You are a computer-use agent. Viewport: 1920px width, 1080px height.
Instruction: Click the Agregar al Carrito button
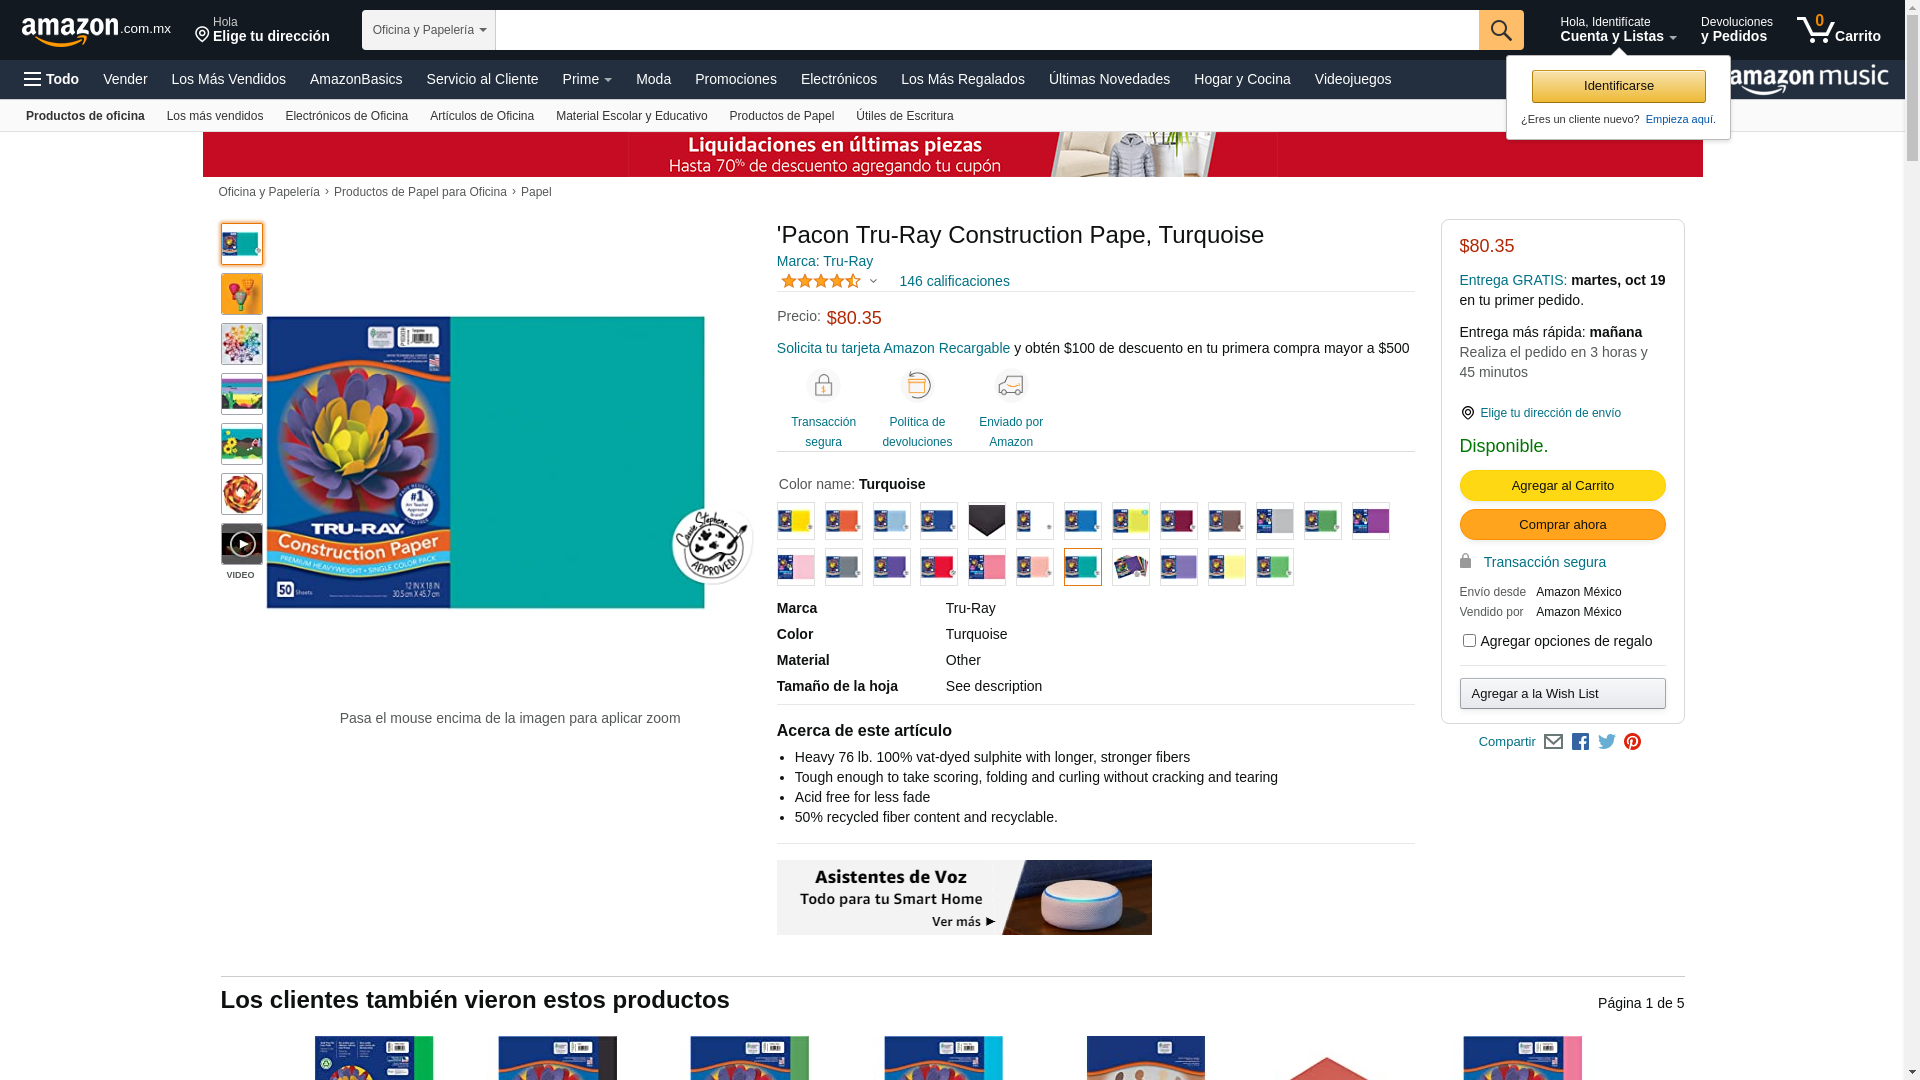[x=1562, y=486]
